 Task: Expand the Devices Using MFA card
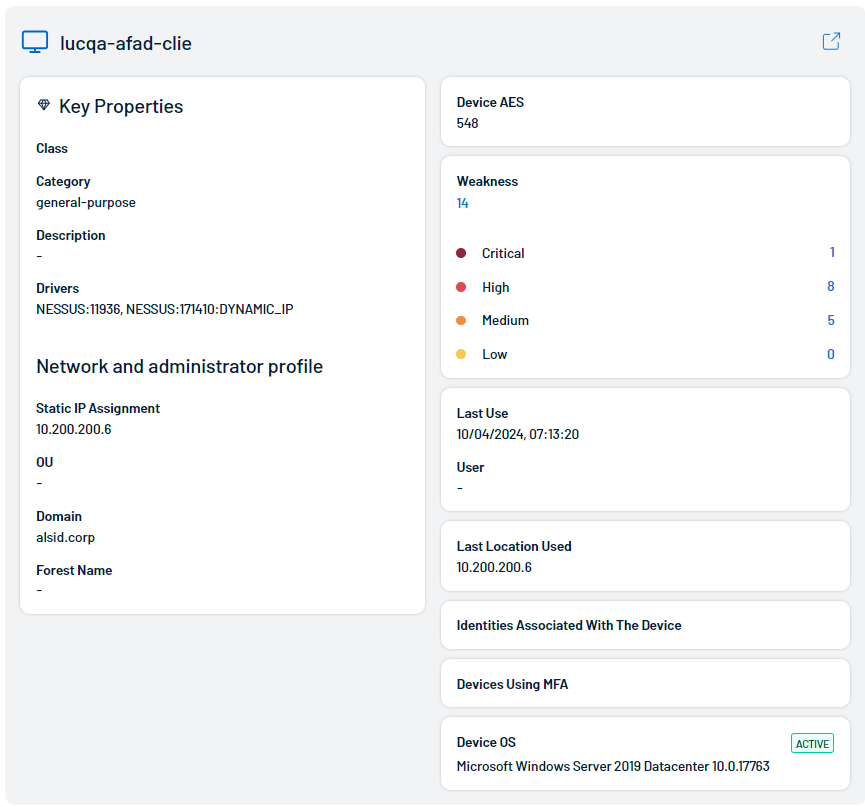coord(645,683)
